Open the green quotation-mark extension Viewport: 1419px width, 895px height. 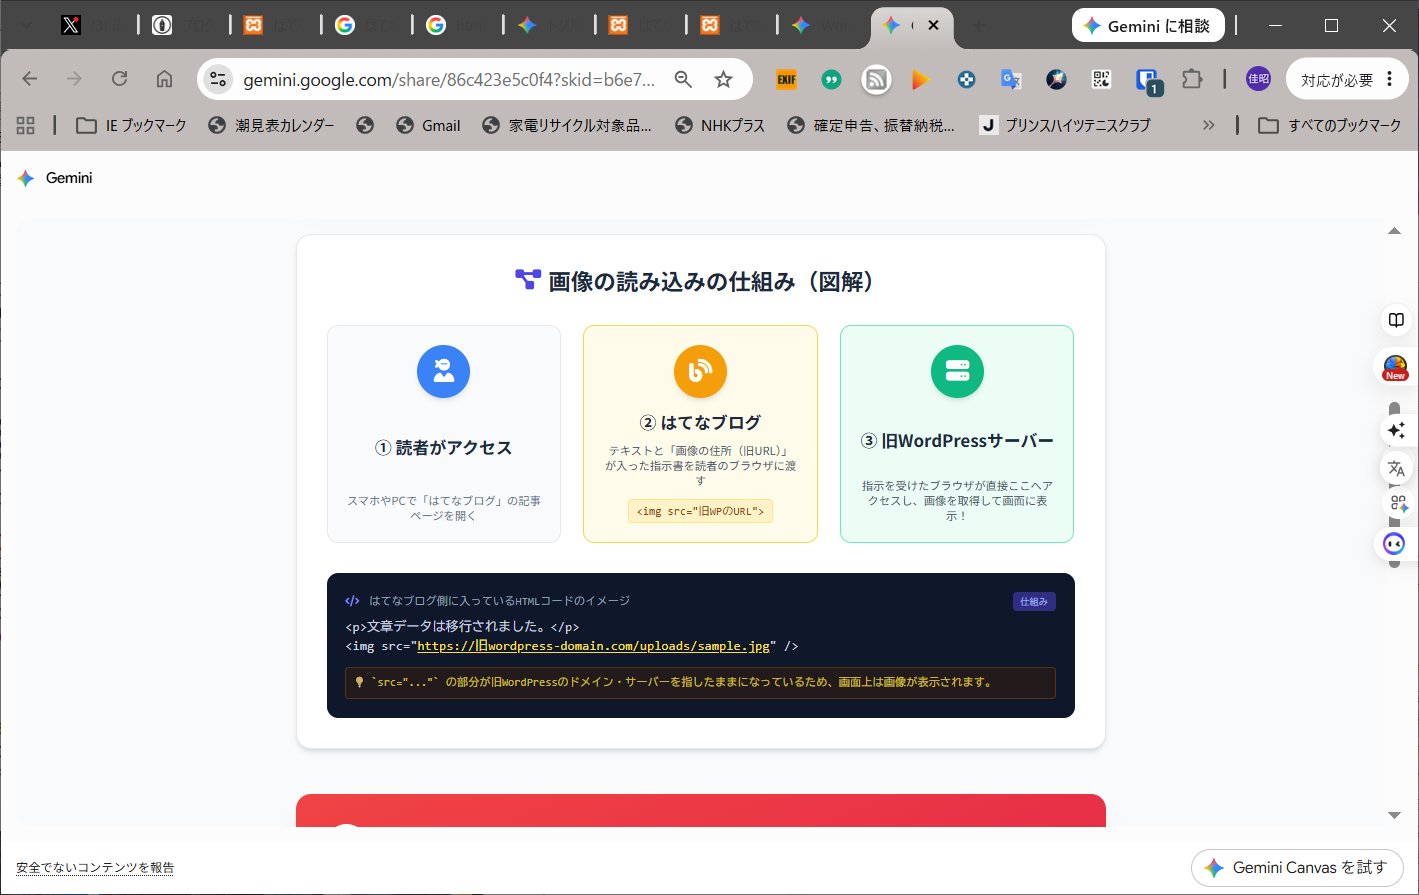pos(831,79)
